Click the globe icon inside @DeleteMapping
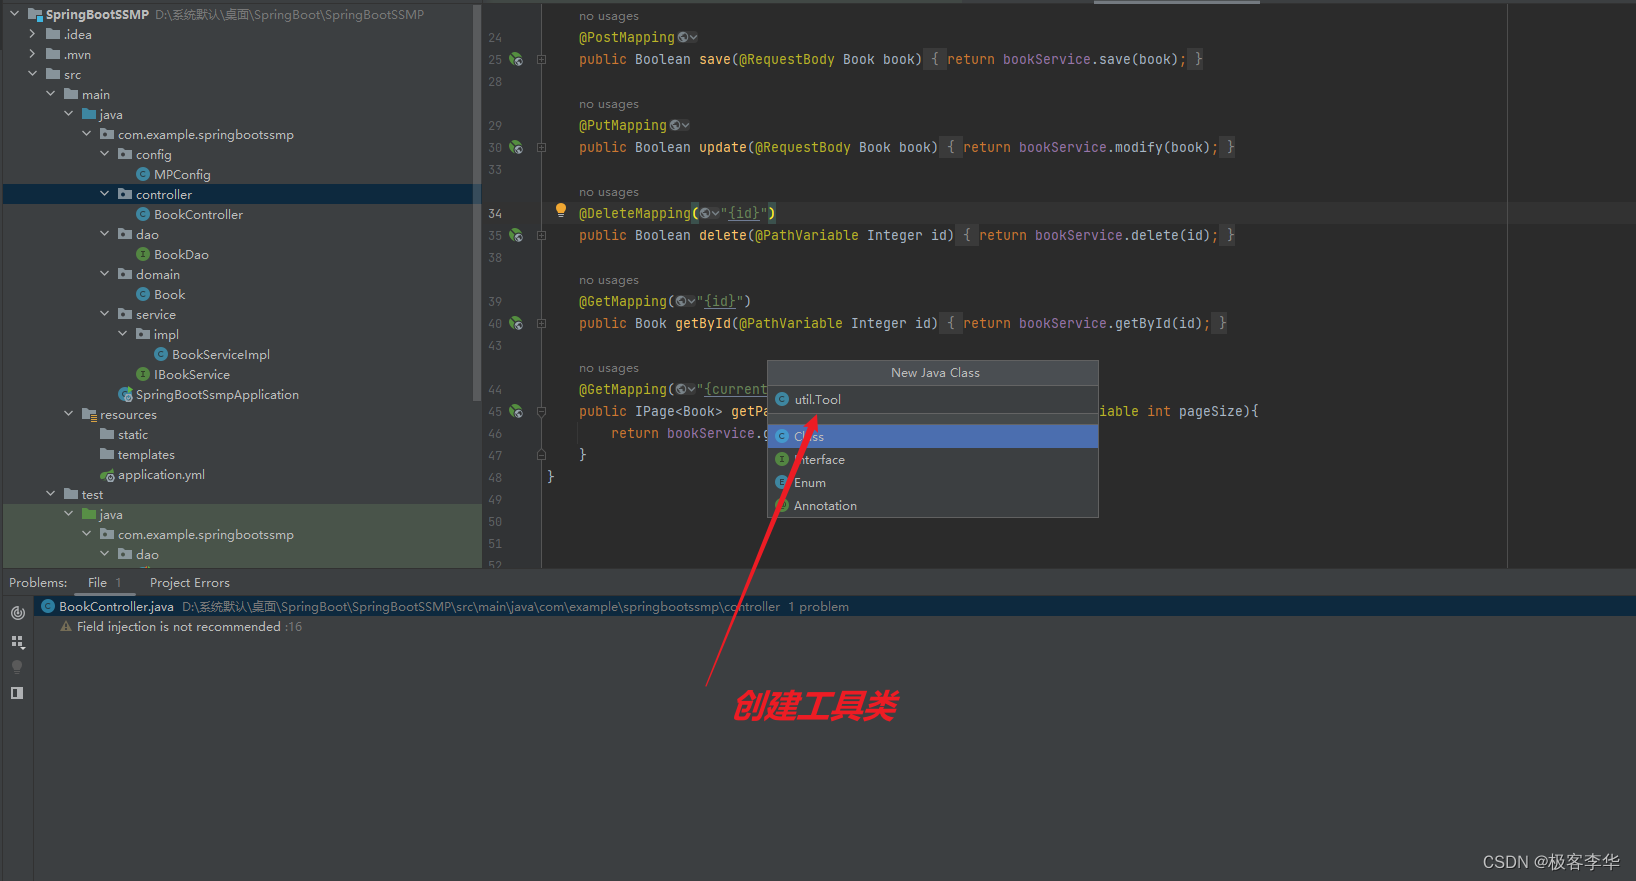 [705, 213]
